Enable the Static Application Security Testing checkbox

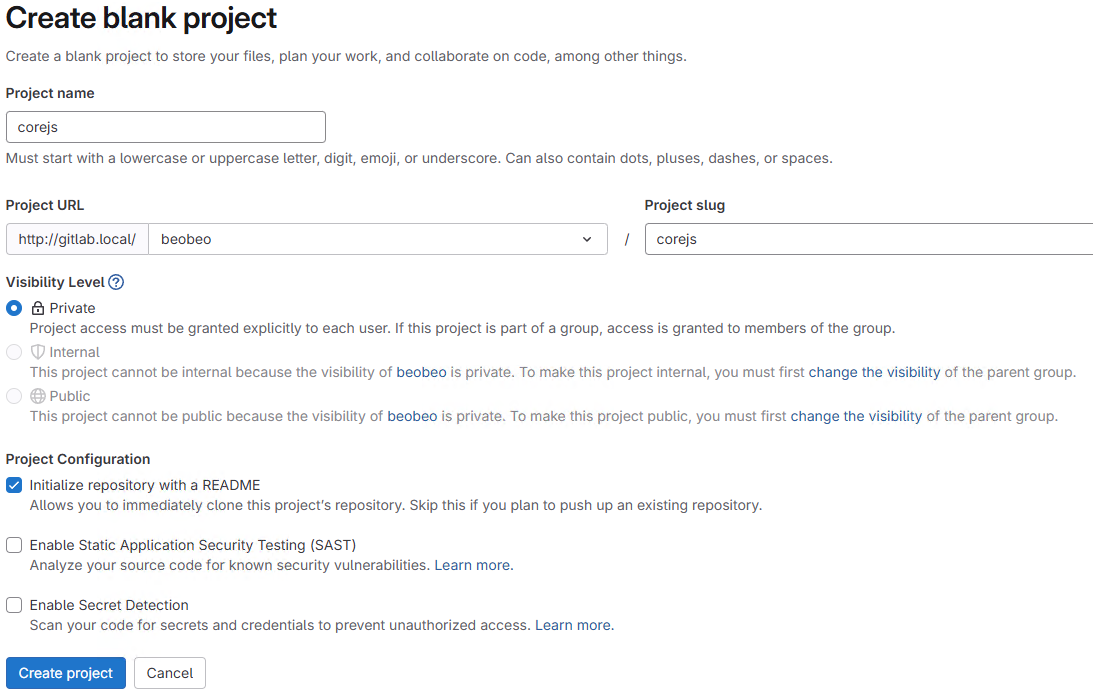tap(14, 545)
